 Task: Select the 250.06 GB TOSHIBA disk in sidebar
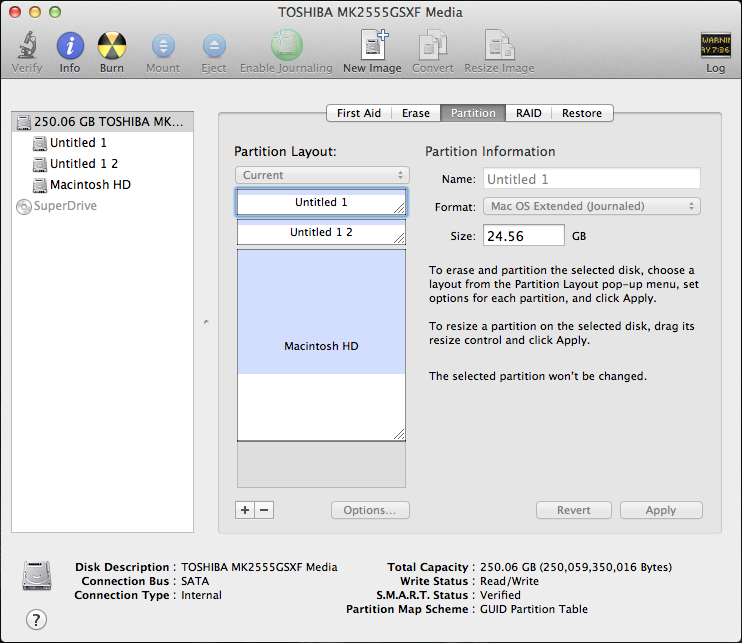(103, 122)
